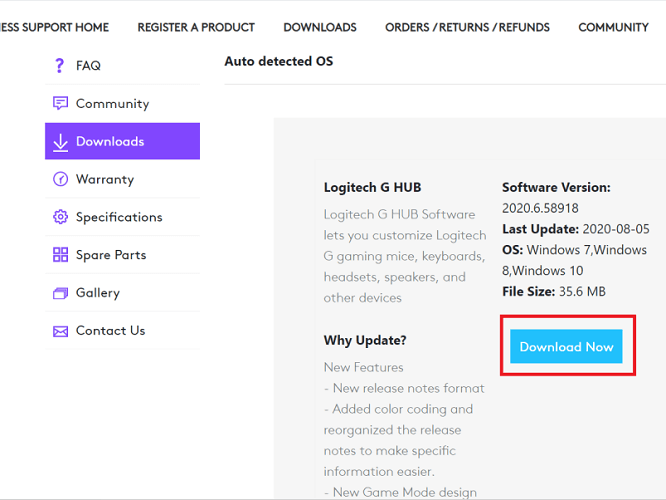Click the Gallery stacked images icon

pyautogui.click(x=60, y=293)
